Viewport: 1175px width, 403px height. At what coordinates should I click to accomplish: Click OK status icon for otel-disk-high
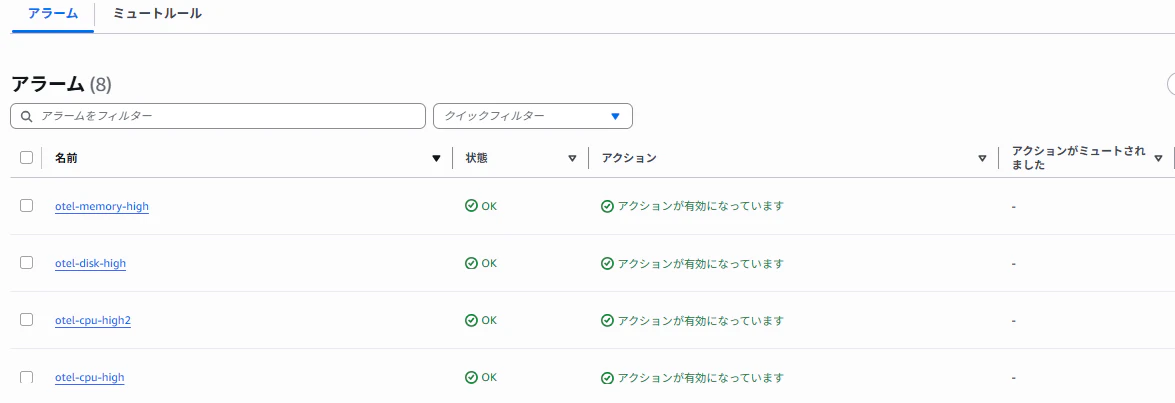coord(471,263)
